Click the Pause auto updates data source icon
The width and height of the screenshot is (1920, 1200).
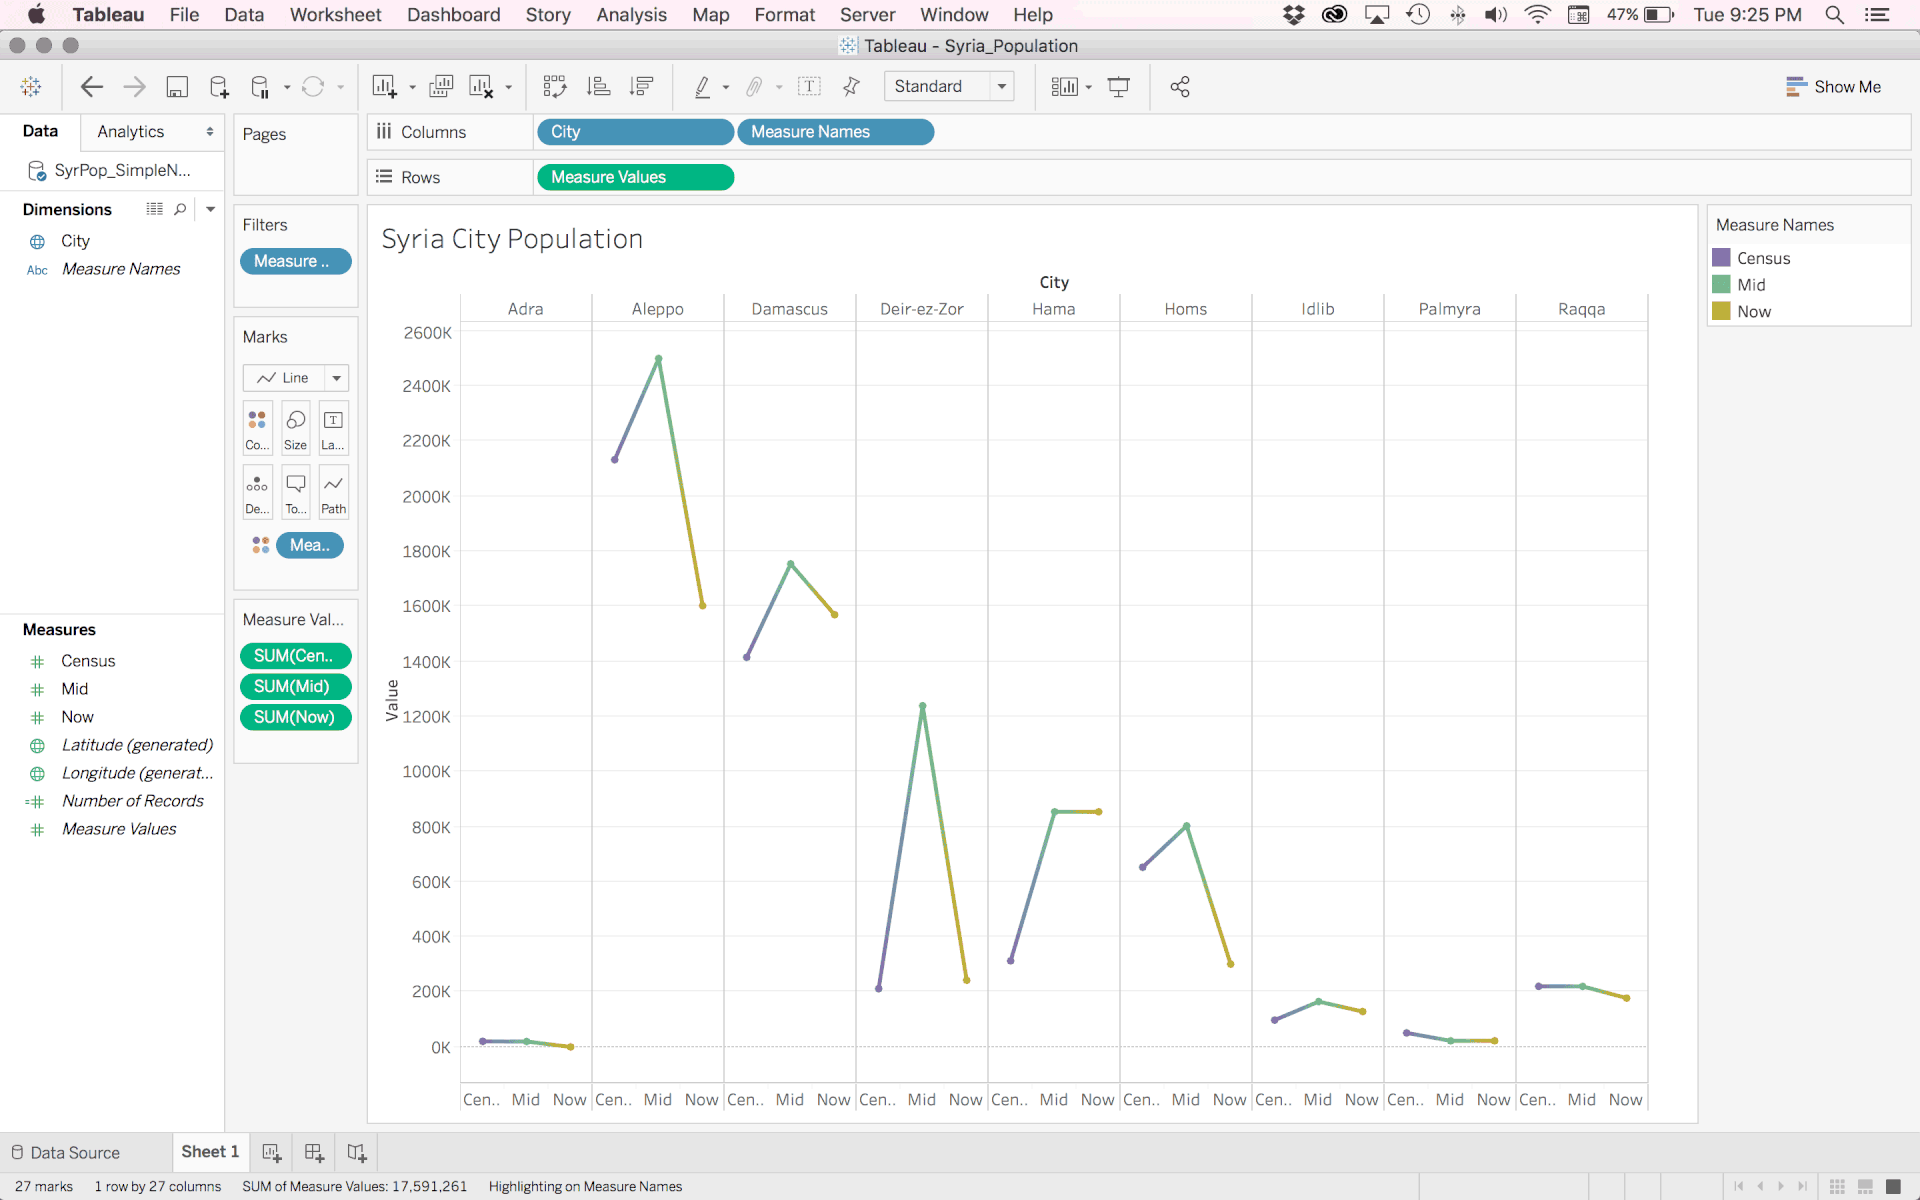(260, 87)
